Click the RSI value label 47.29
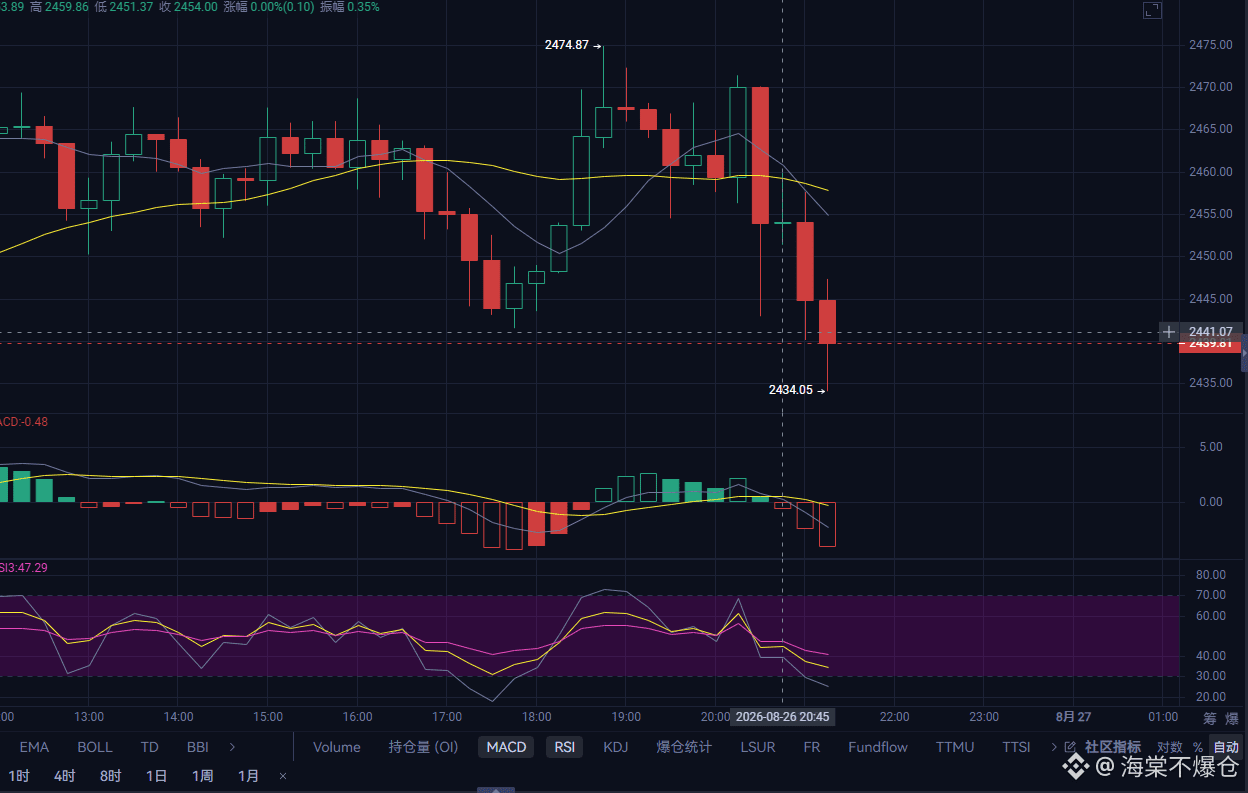Screen dimensions: 1248x793 pyautogui.click(x=24, y=567)
